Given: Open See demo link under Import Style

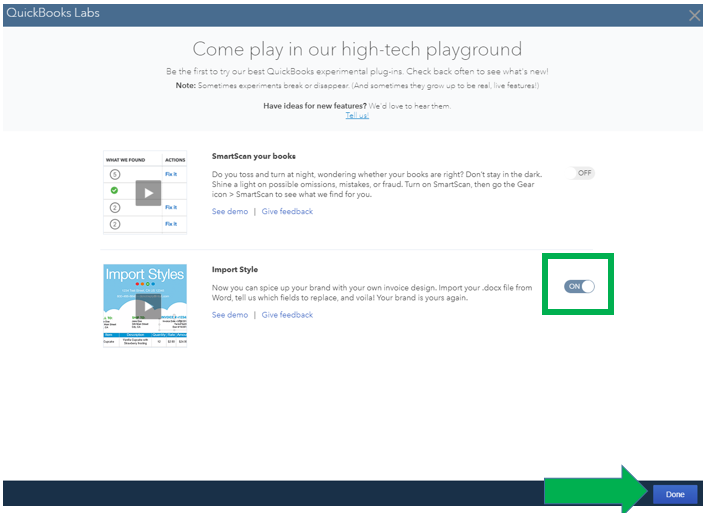Looking at the screenshot, I should click(x=230, y=315).
